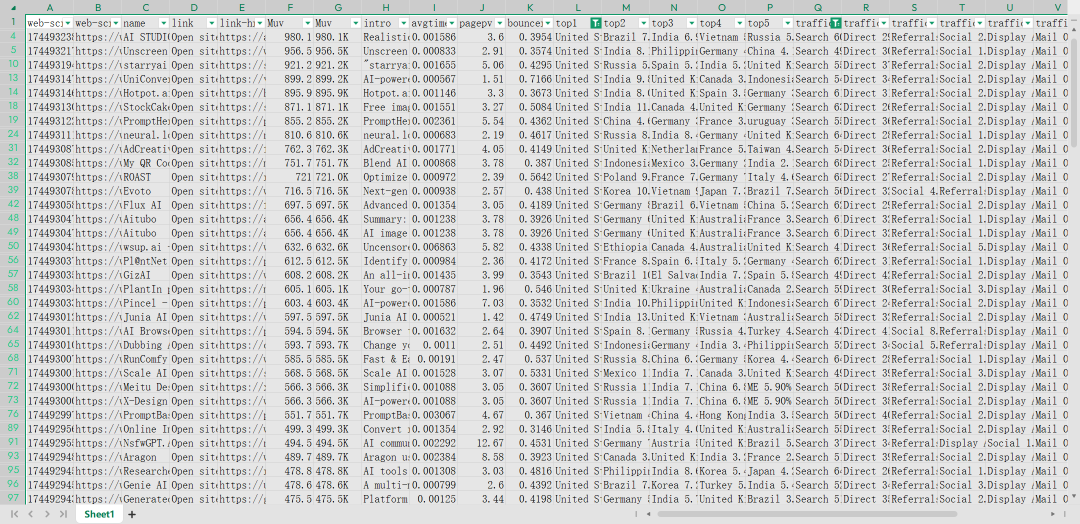The height and width of the screenshot is (524, 1080).
Task: Select the Muv cell "721.0K"
Action: pos(338,177)
